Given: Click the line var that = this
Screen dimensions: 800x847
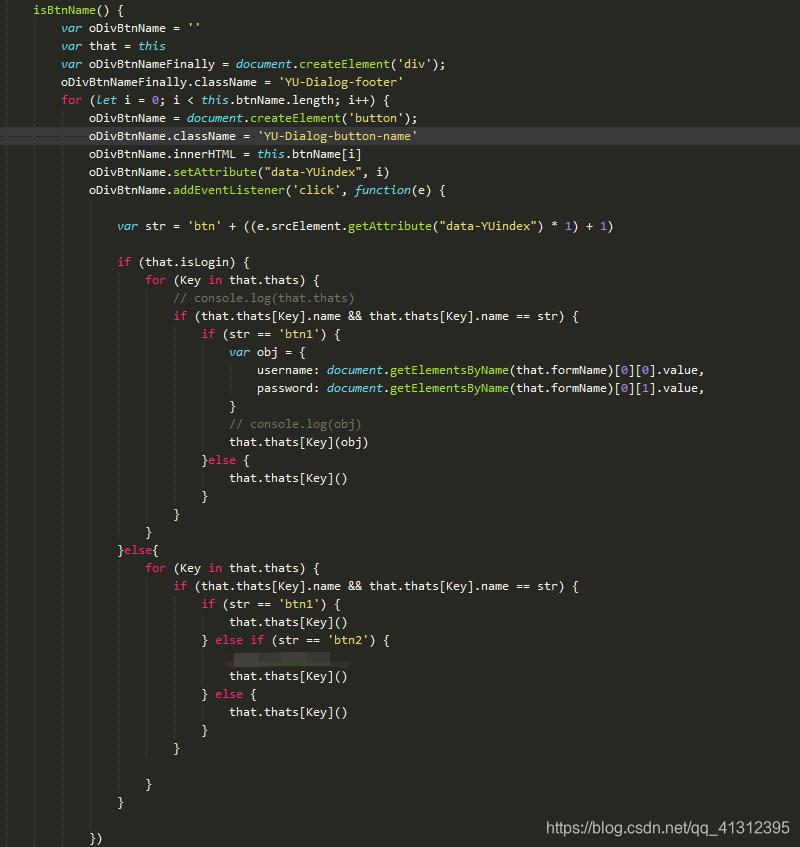Looking at the screenshot, I should point(113,46).
